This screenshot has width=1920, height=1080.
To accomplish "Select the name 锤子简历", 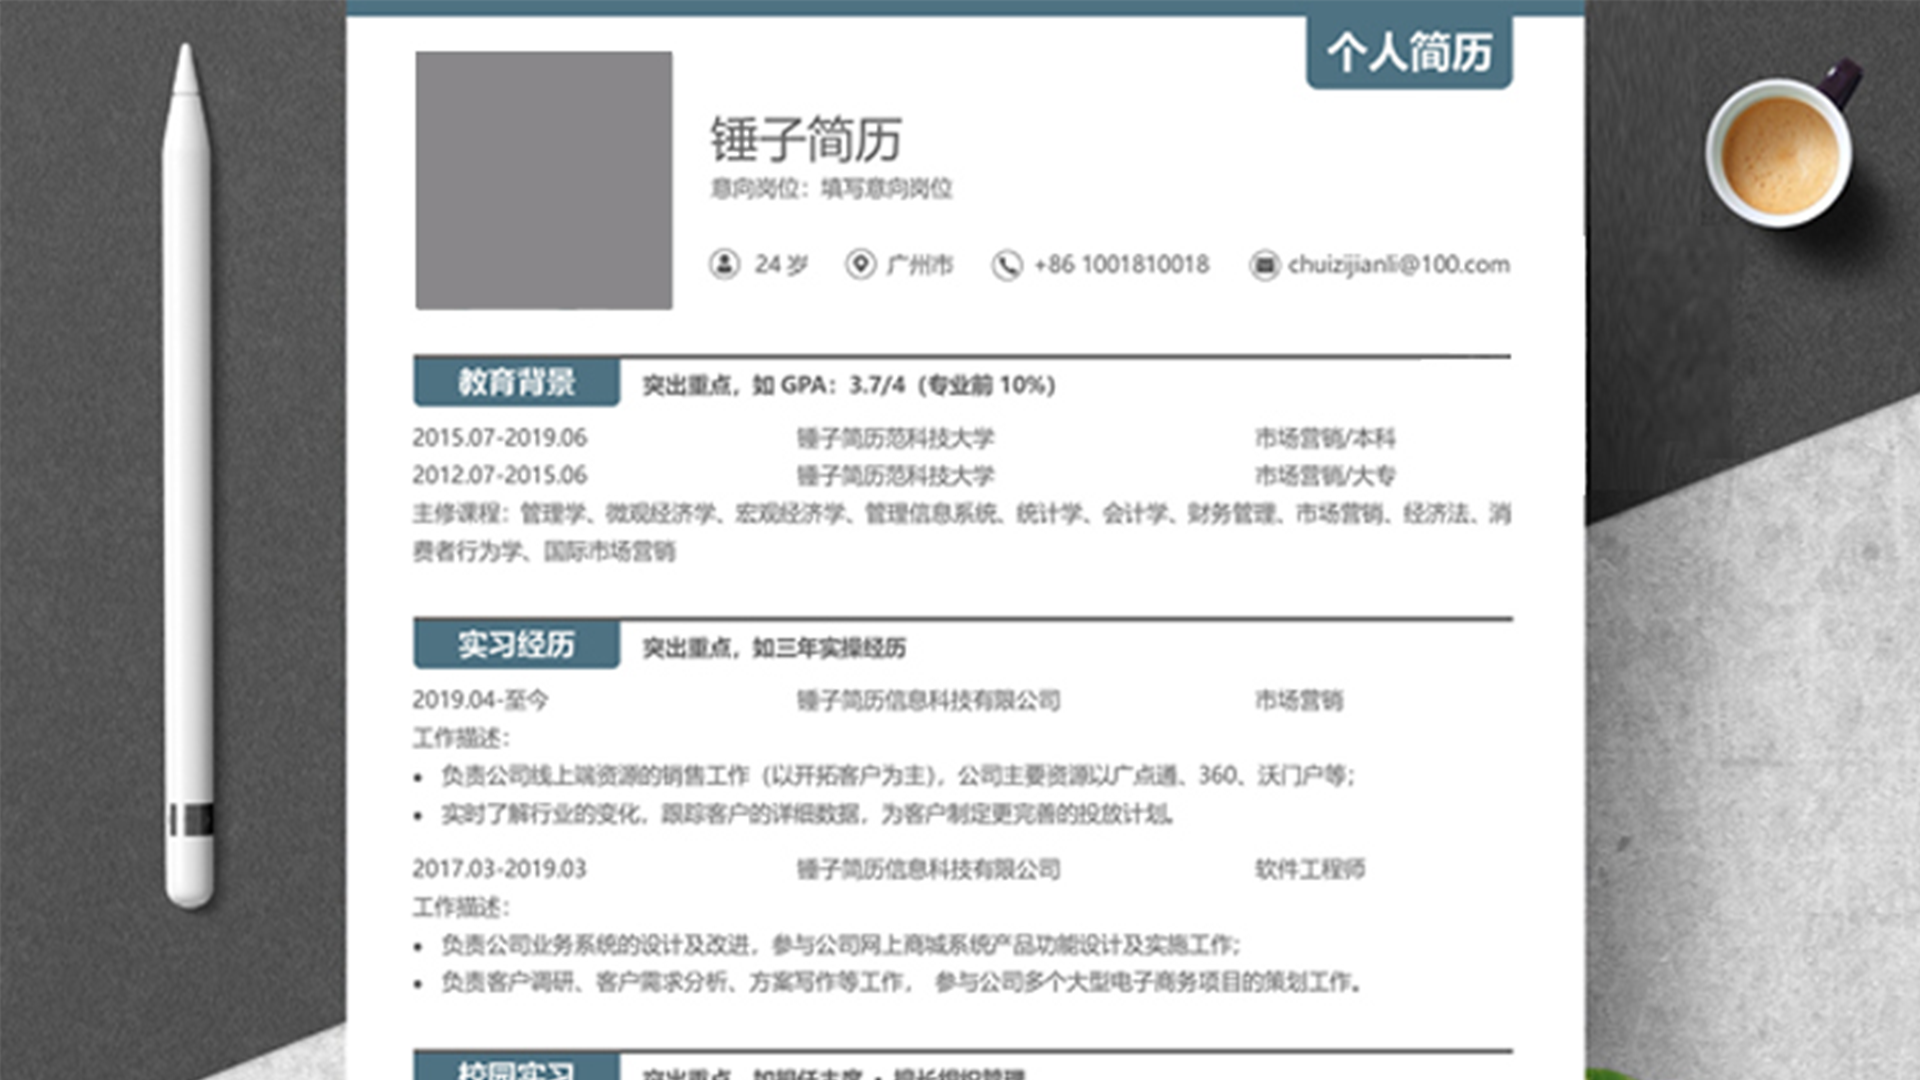I will 806,139.
